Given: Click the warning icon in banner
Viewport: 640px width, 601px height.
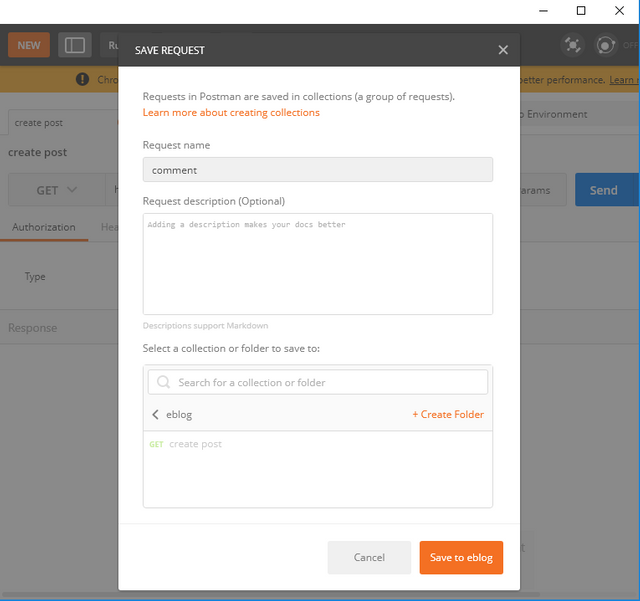Looking at the screenshot, I should point(83,80).
